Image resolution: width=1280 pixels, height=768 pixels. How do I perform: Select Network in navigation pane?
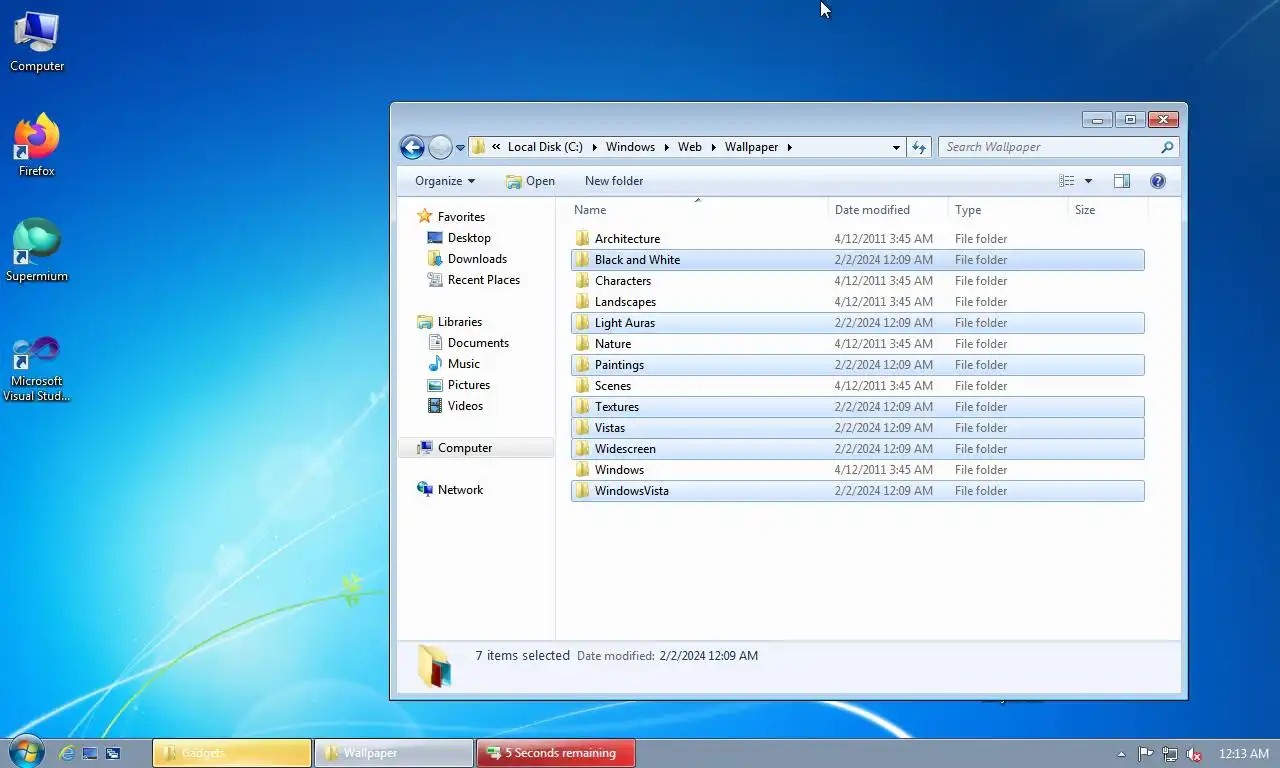coord(460,490)
